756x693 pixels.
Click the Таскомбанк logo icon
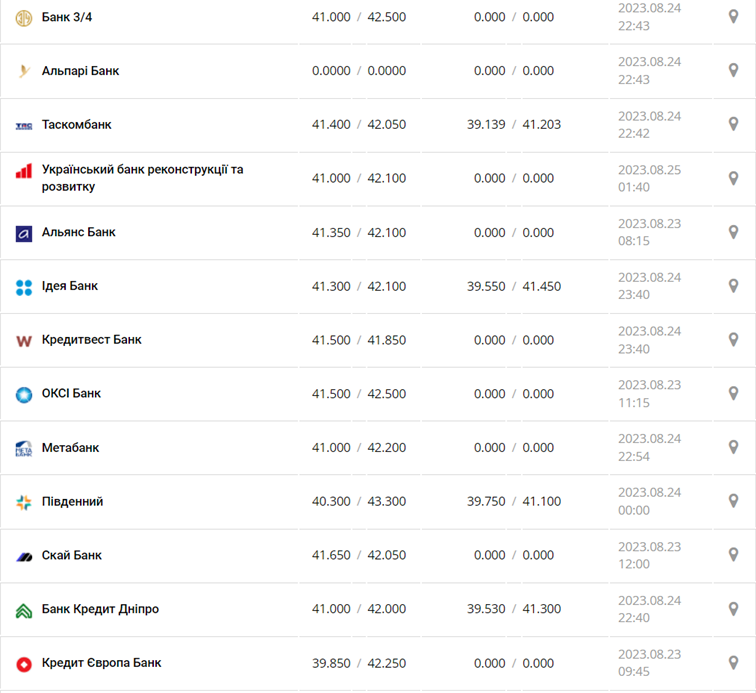point(24,125)
